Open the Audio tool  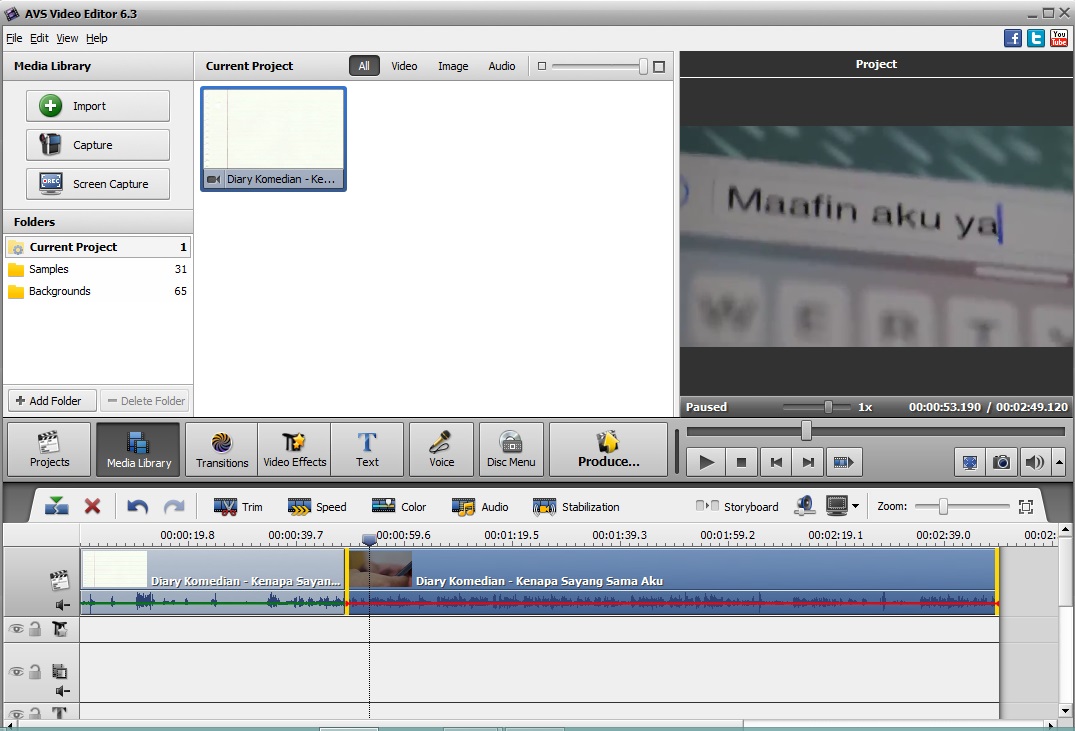[x=480, y=507]
